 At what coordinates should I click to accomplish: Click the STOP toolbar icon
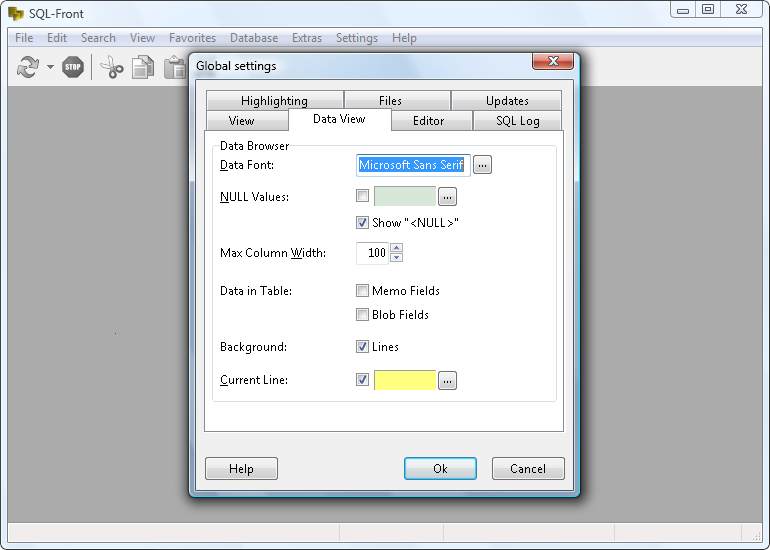coord(73,67)
